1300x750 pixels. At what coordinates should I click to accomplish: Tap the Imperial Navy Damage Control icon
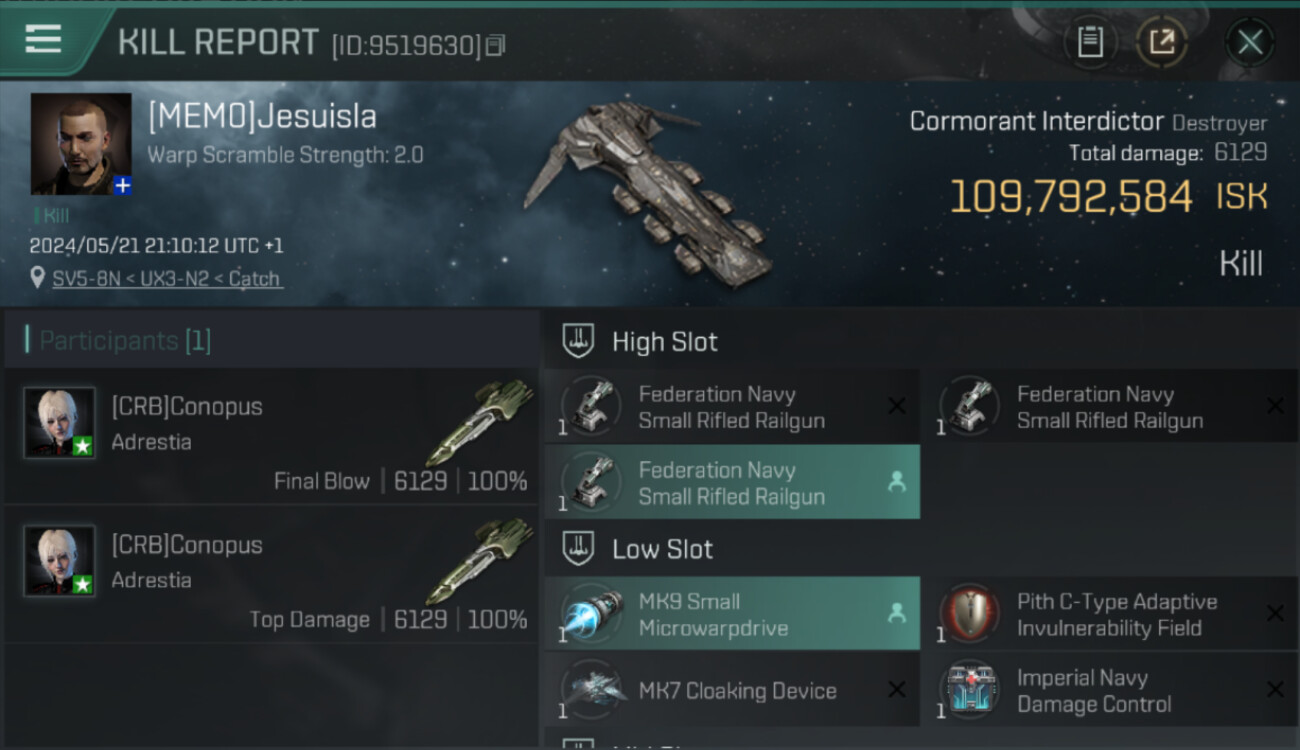pyautogui.click(x=970, y=690)
